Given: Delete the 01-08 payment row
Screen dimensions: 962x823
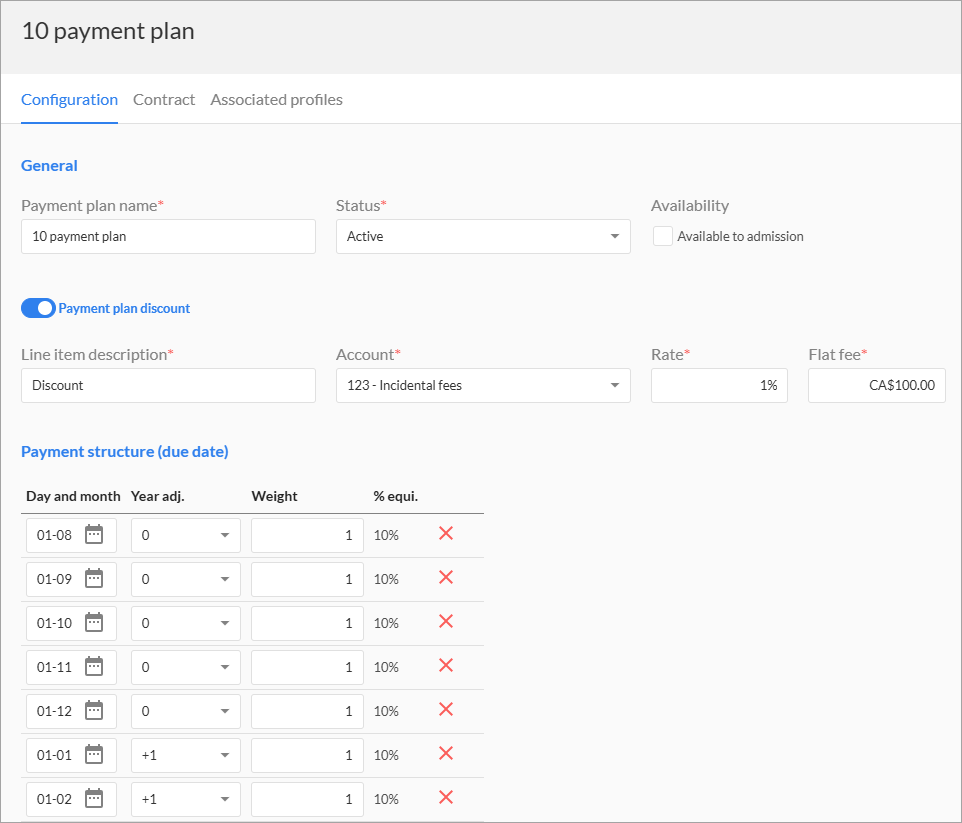Looking at the screenshot, I should 446,533.
